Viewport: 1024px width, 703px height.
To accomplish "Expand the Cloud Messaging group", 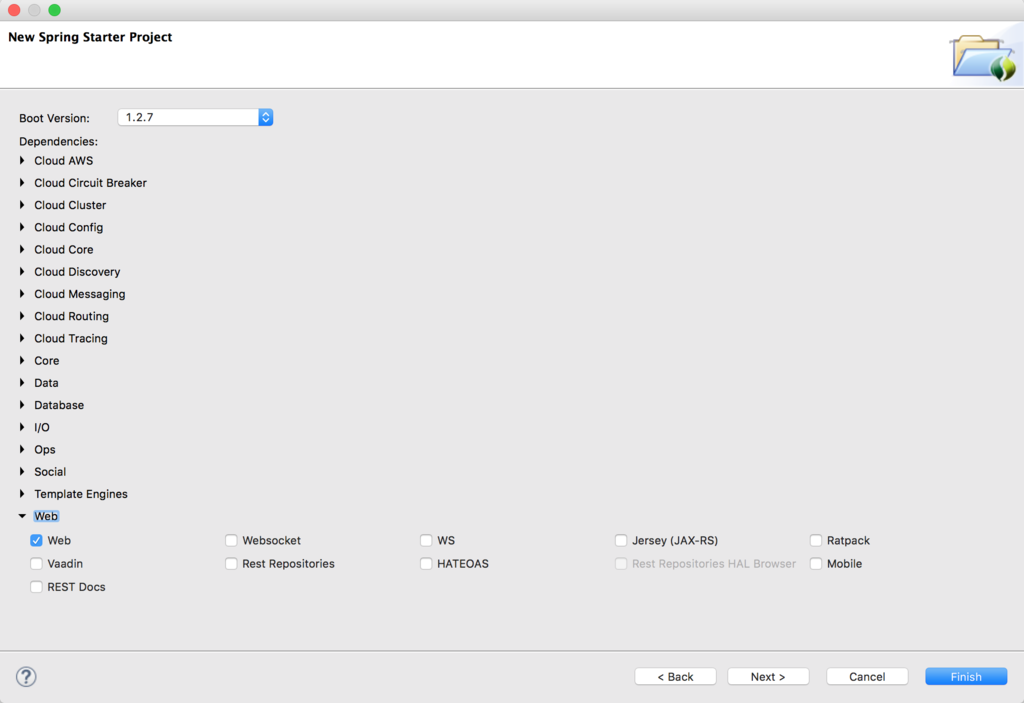I will [22, 294].
